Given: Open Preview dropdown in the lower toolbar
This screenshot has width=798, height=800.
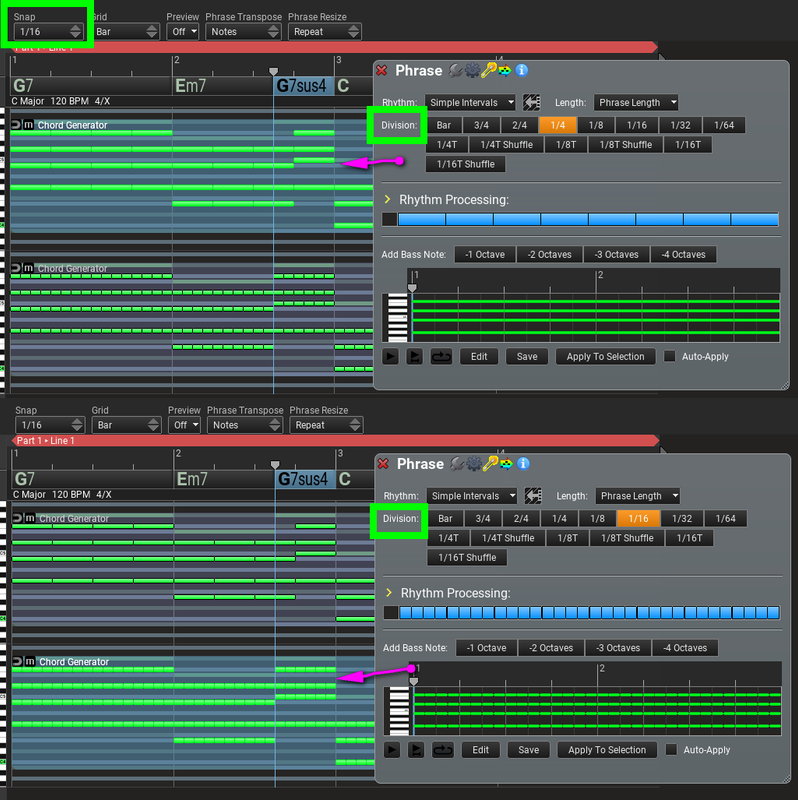Looking at the screenshot, I should tap(184, 425).
